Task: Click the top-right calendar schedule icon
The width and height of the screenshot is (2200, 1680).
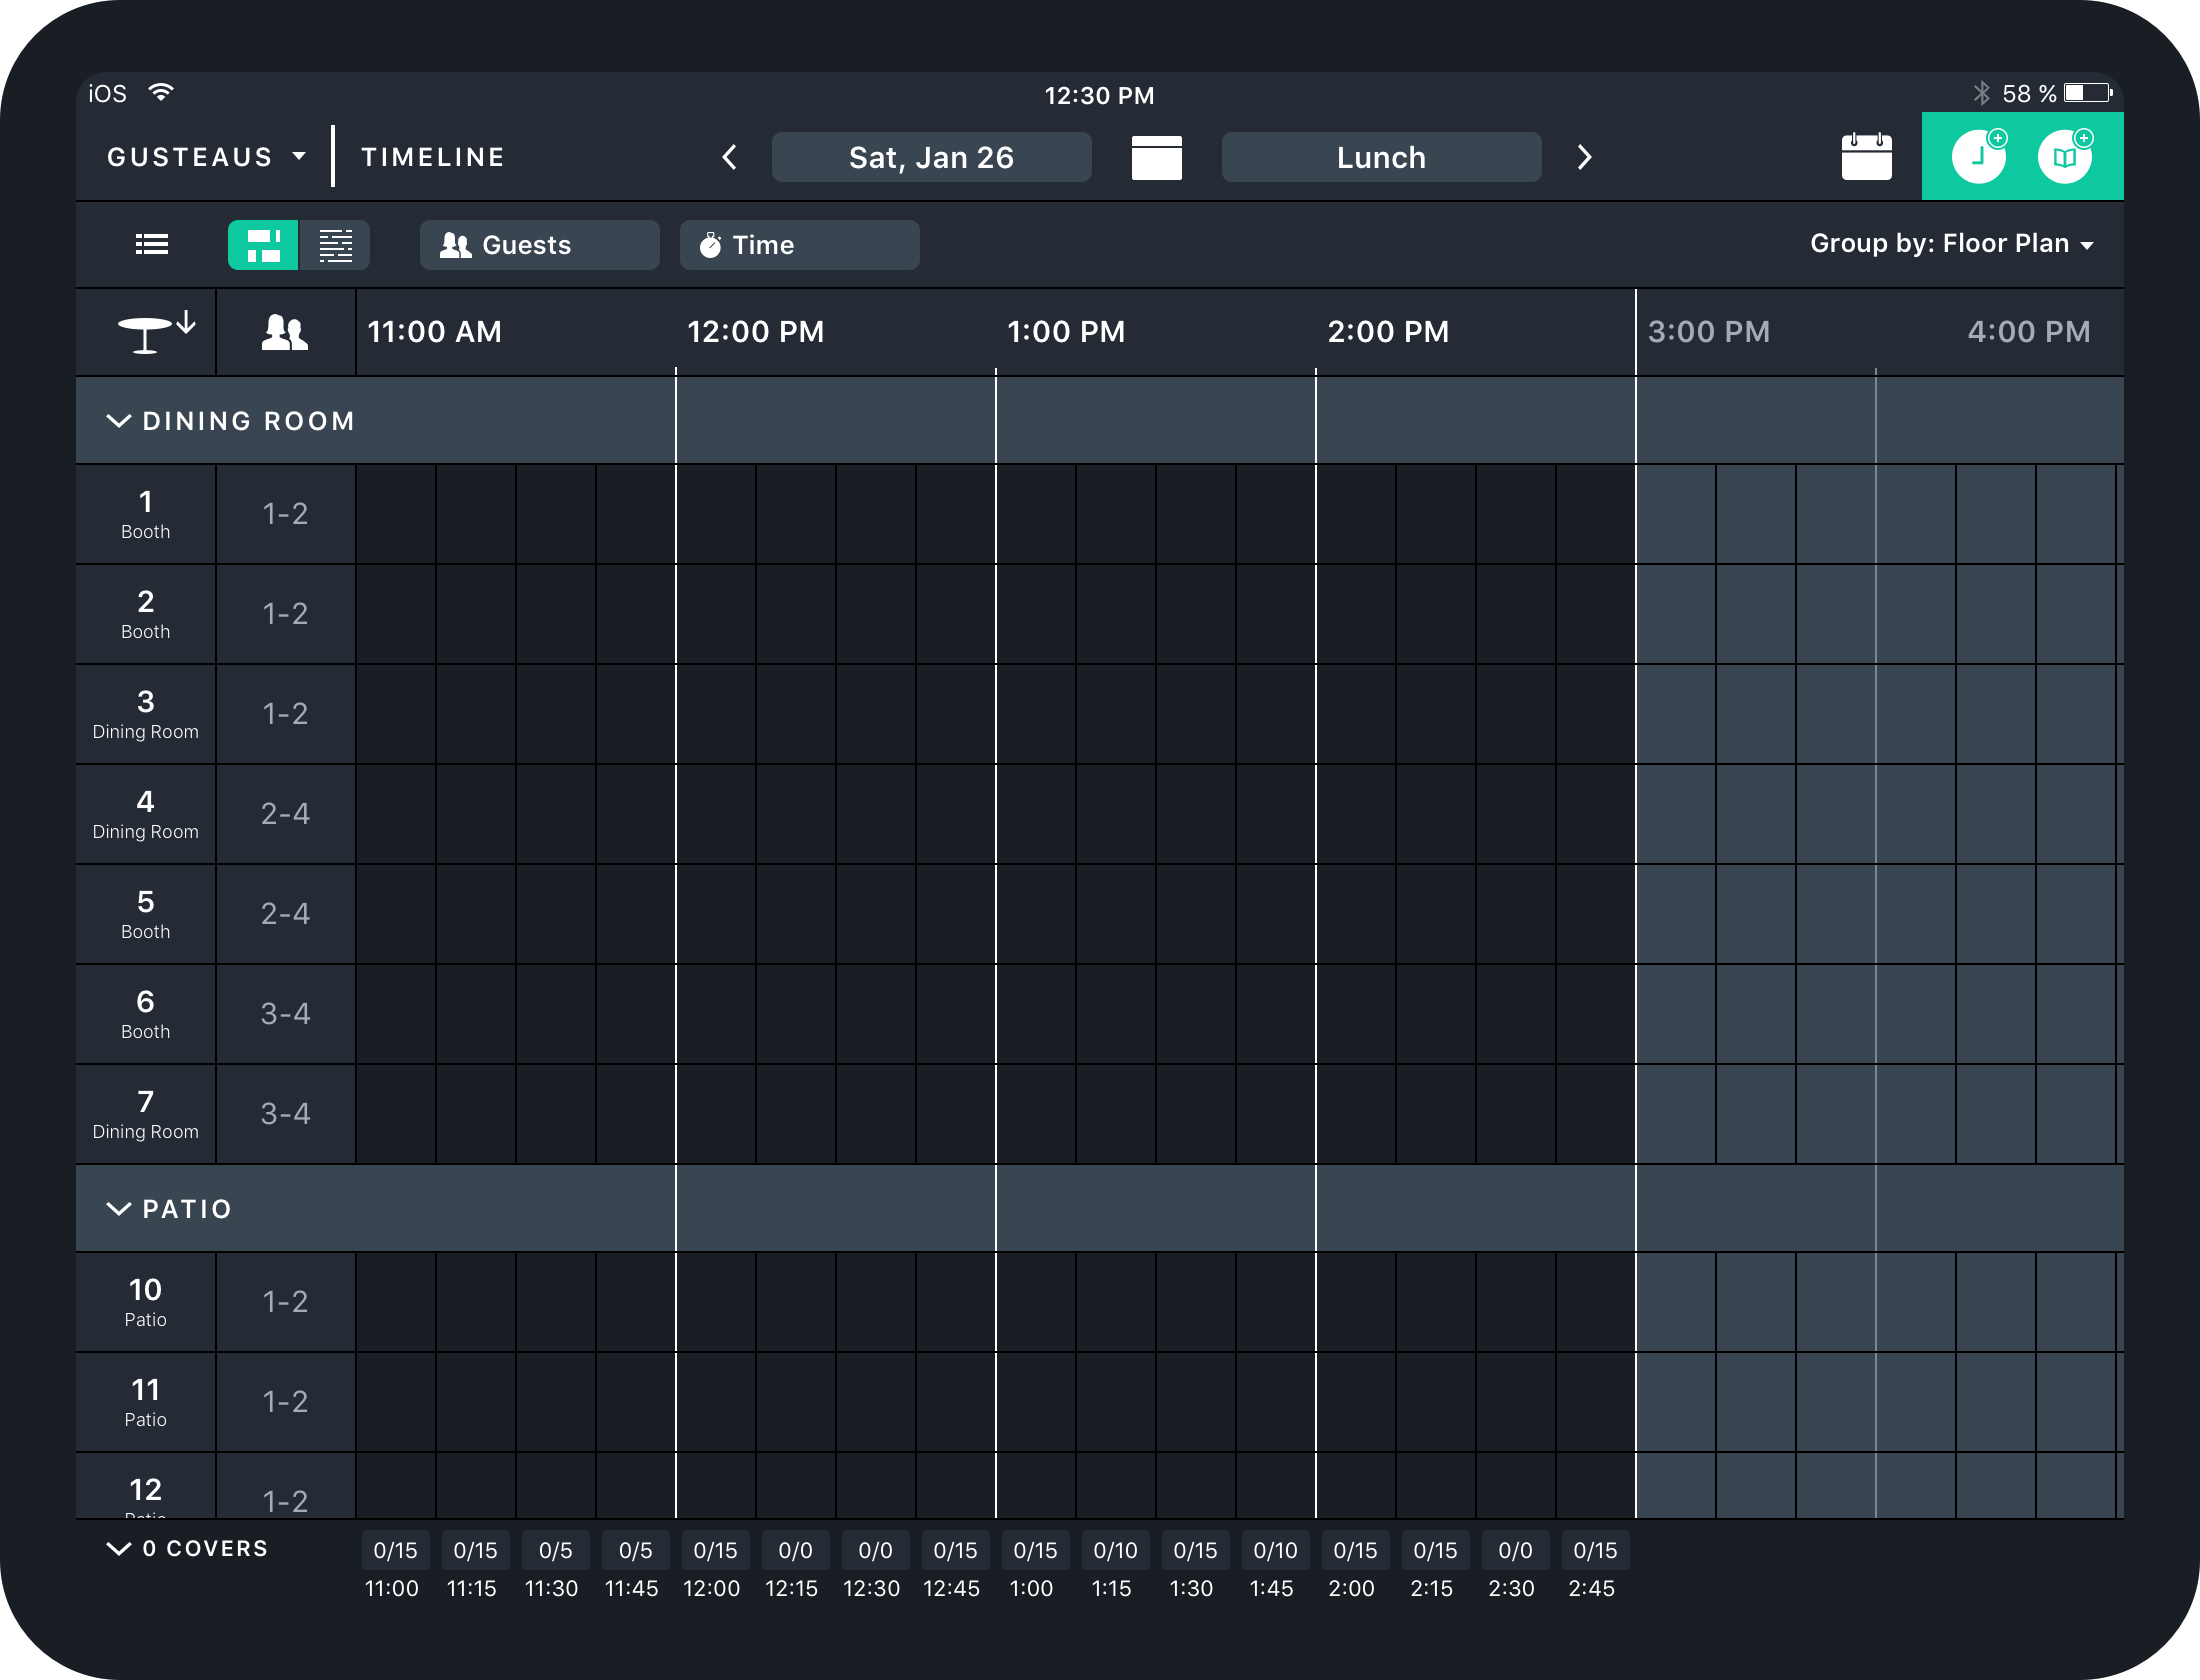Action: [1866, 157]
